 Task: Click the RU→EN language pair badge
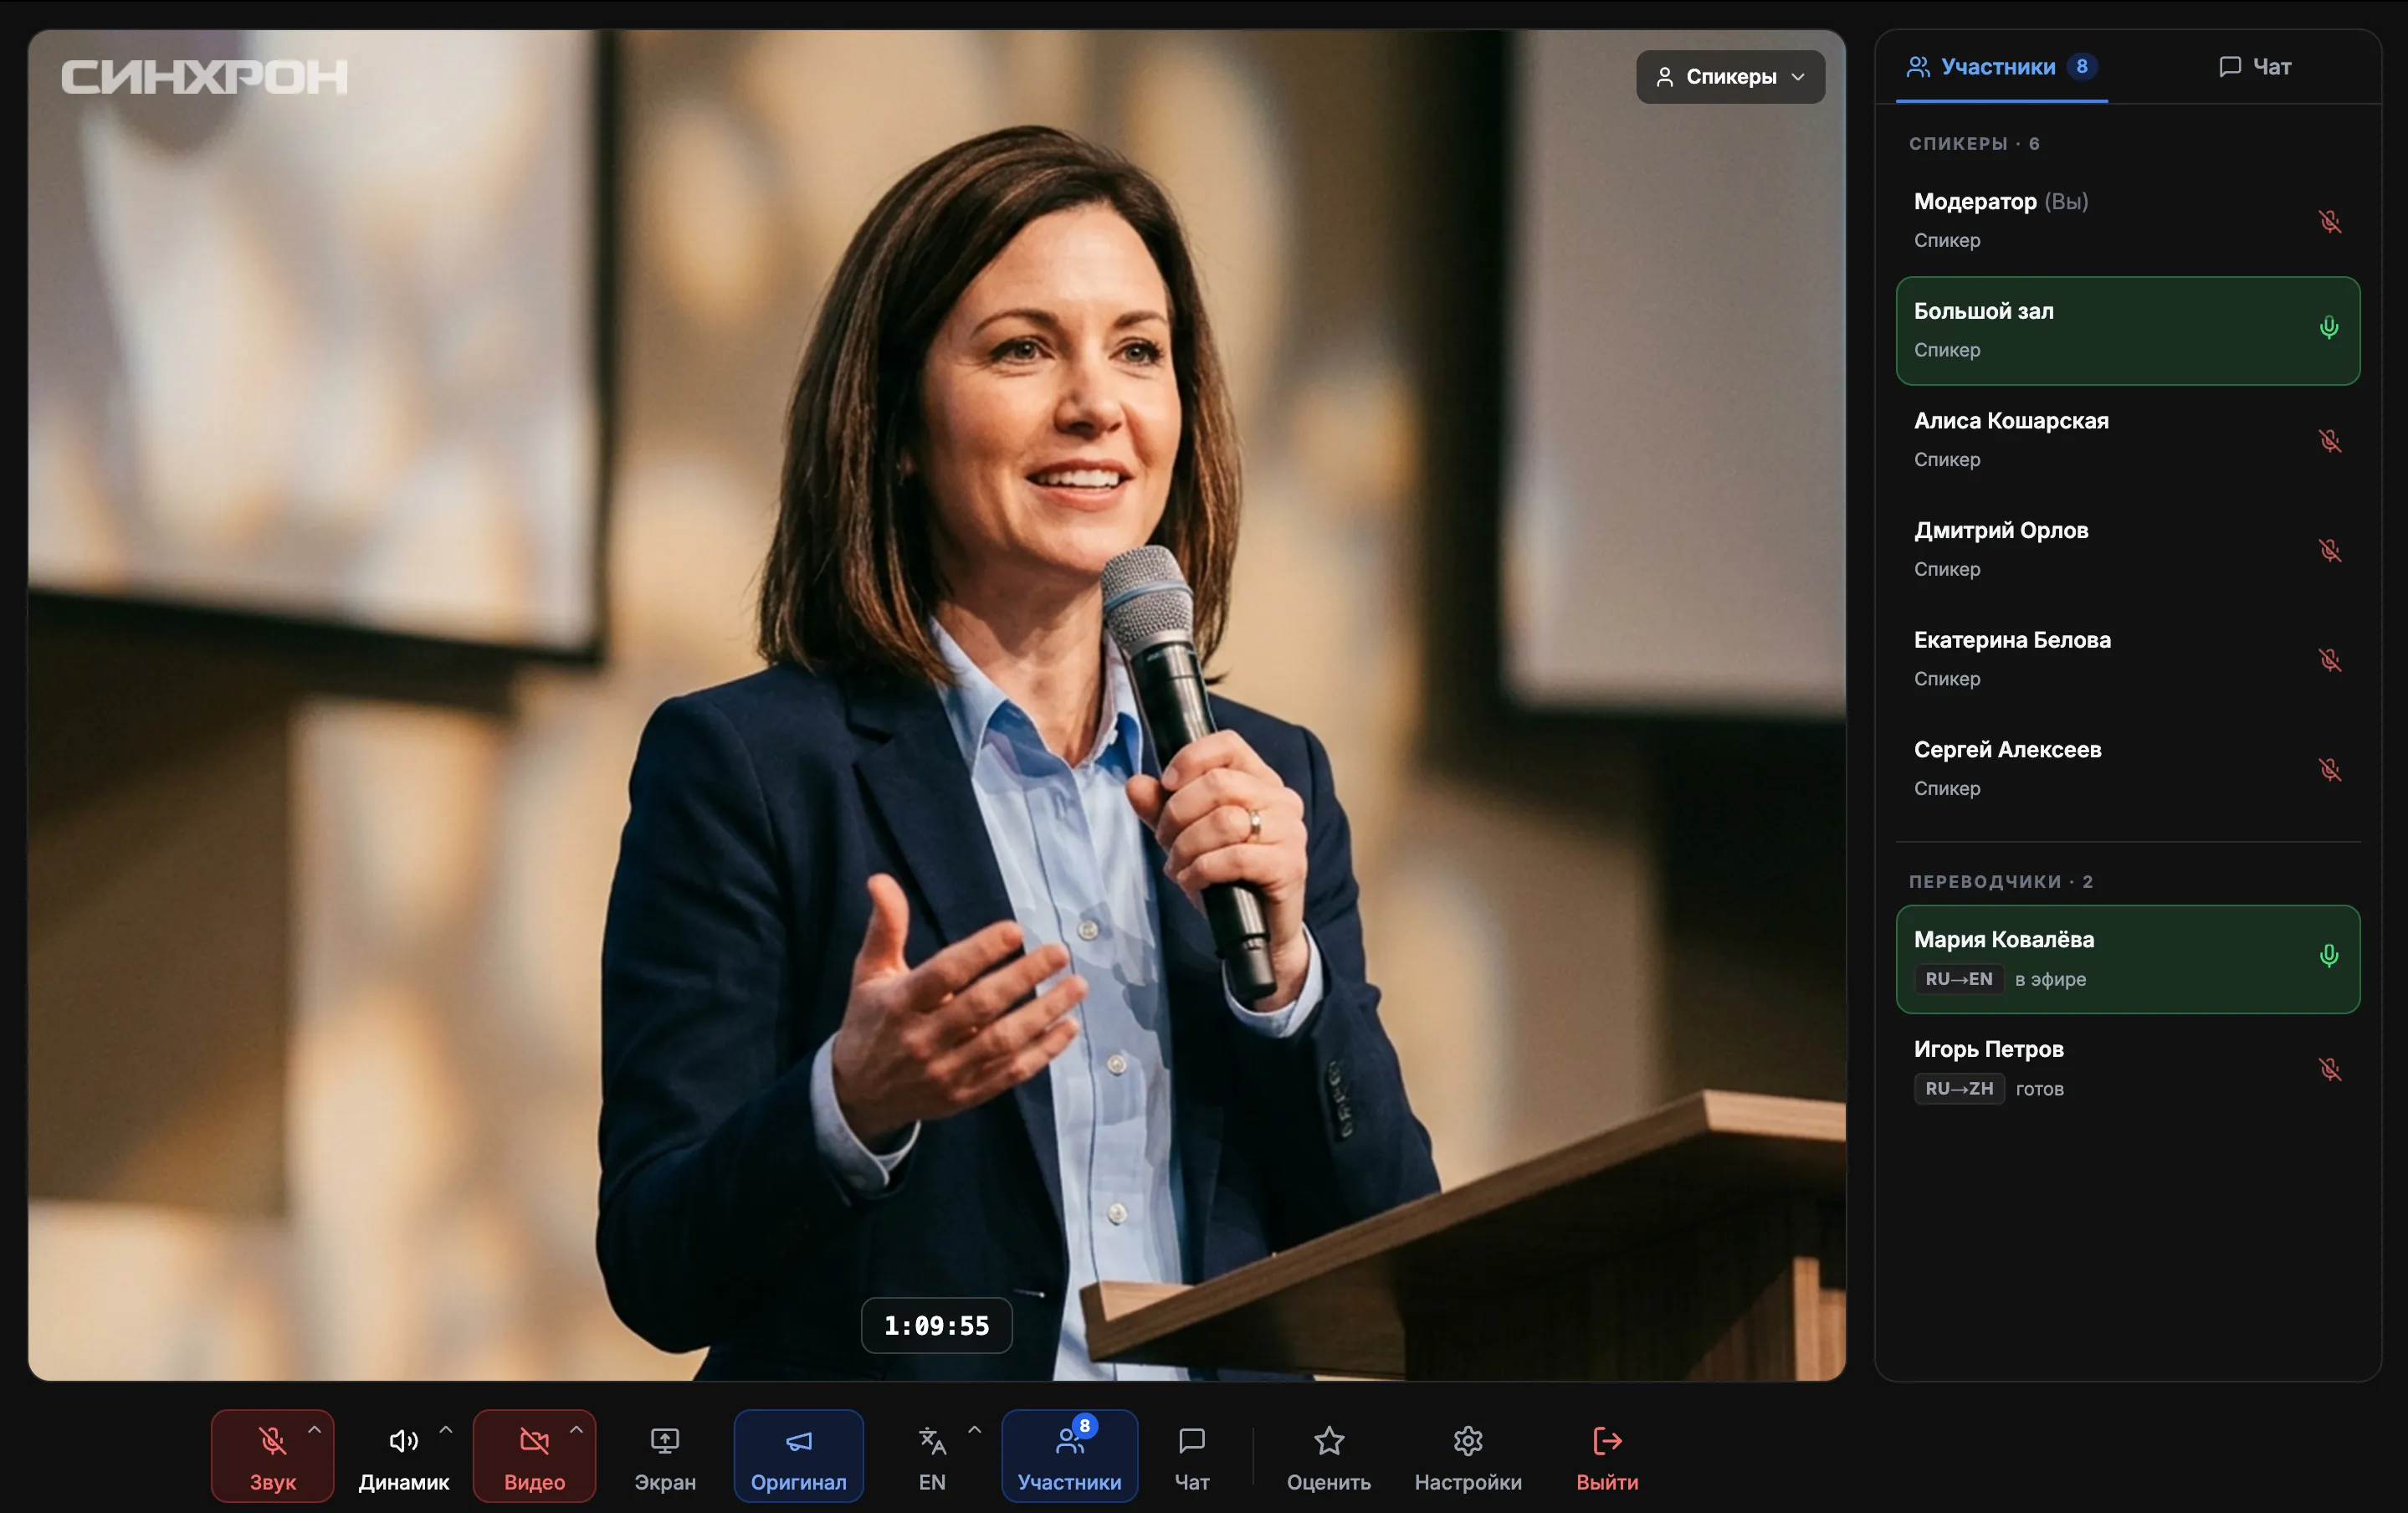pos(1958,979)
